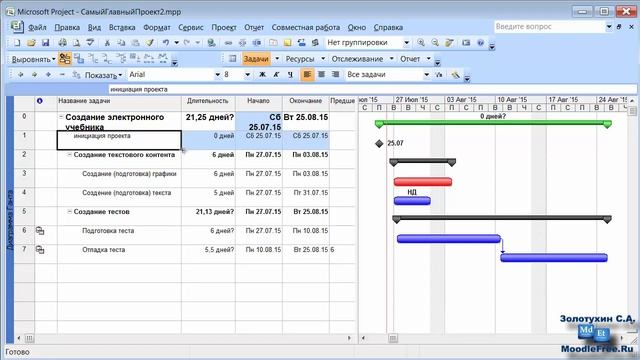
Task: Collapse the Создание электронного учебника project row
Action: [x=61, y=117]
